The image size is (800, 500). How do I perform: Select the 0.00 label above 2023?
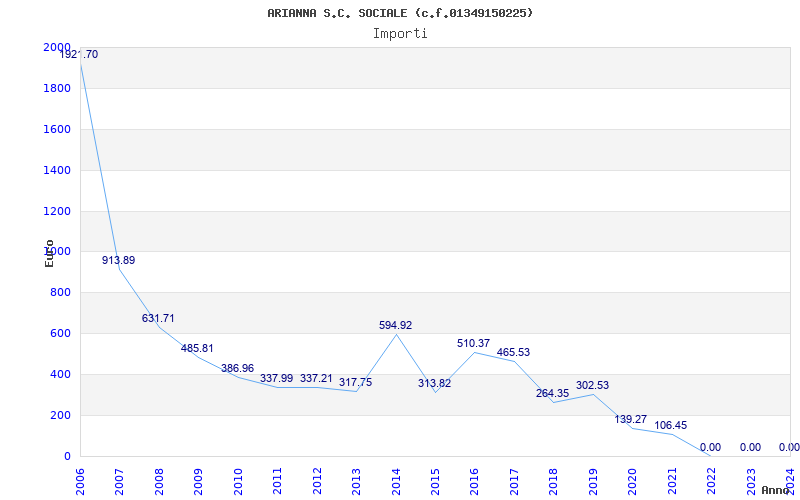point(750,447)
